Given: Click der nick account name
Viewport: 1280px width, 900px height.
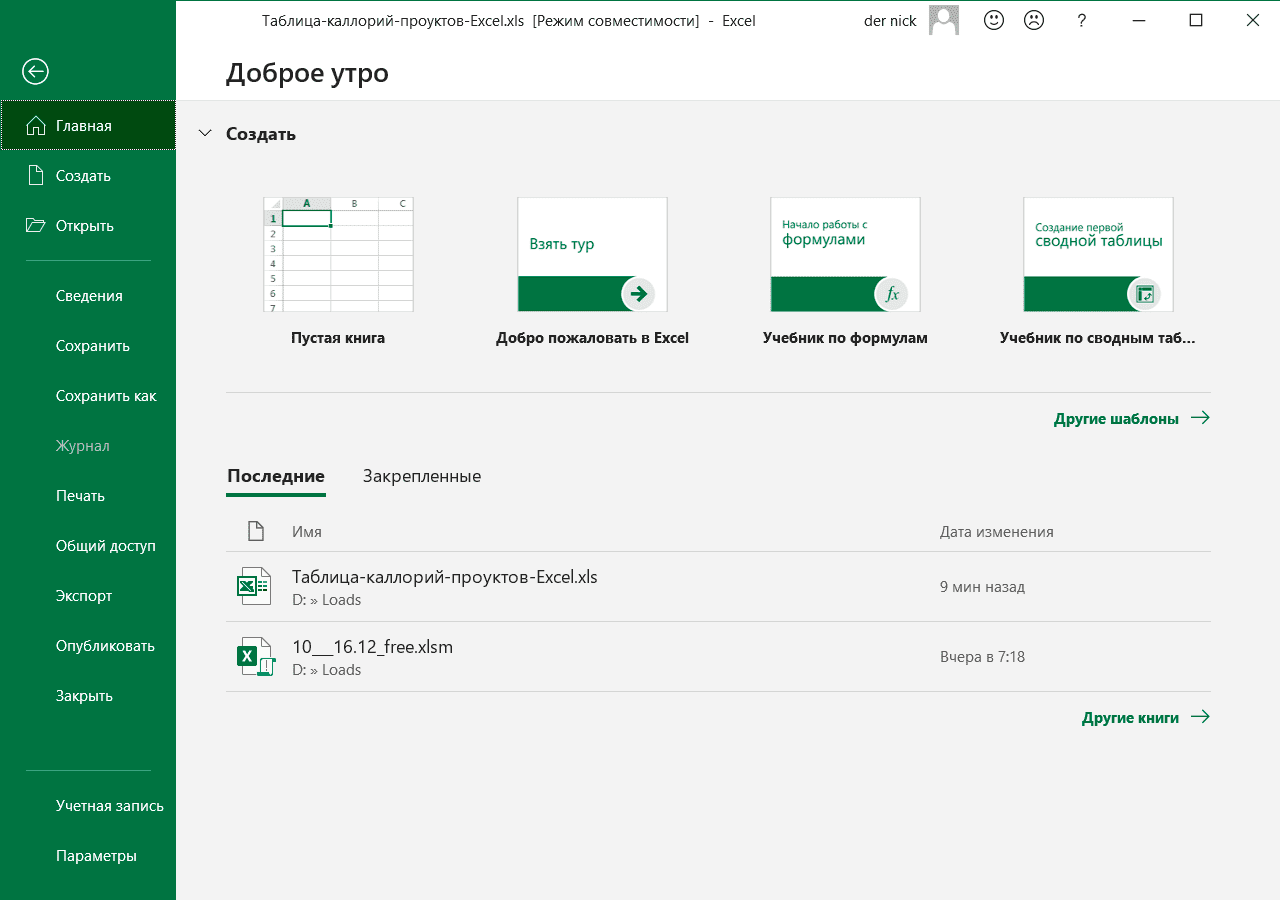Looking at the screenshot, I should [890, 20].
